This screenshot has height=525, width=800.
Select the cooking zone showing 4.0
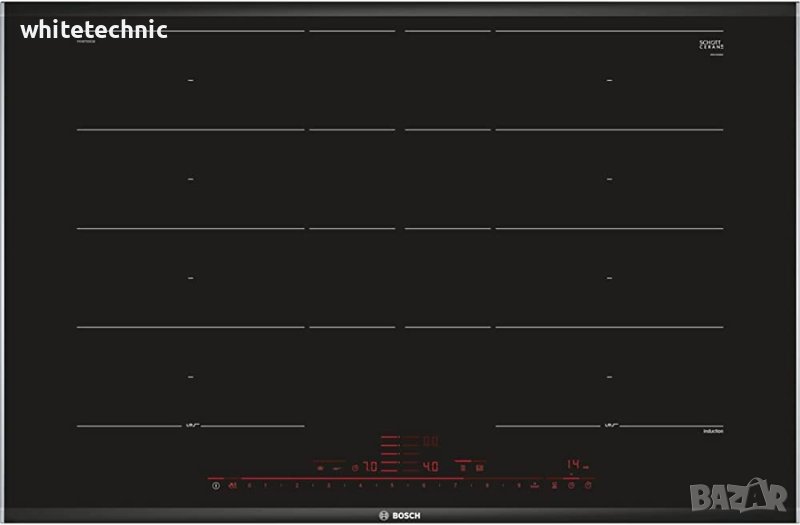pos(429,466)
